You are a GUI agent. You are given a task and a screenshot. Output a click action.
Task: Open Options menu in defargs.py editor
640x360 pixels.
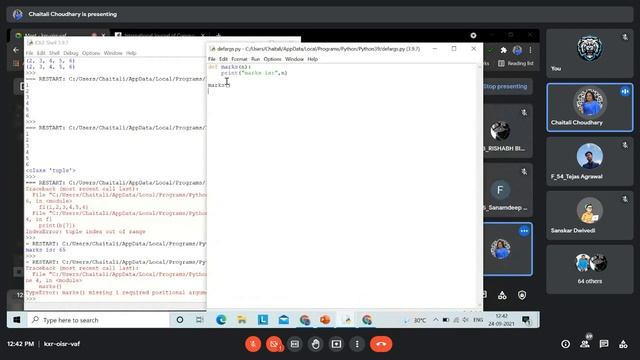(x=272, y=59)
